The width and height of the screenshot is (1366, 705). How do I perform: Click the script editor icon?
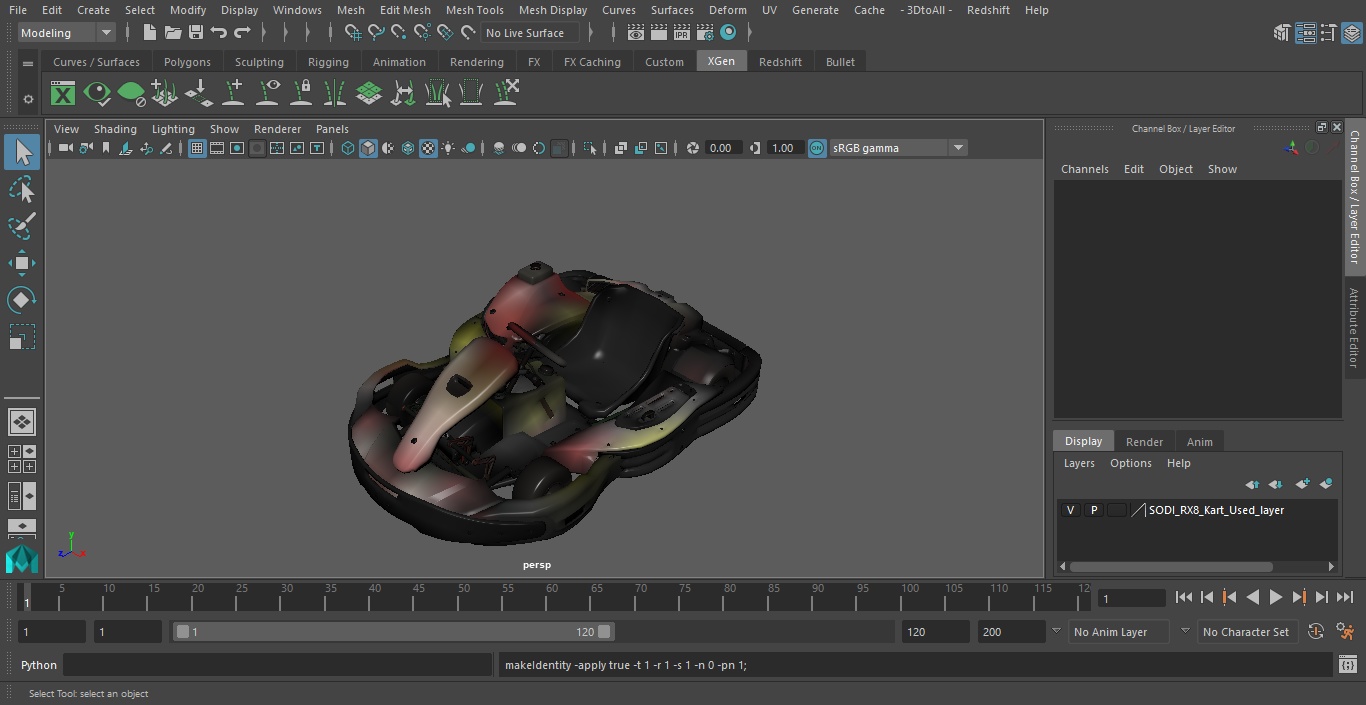1347,665
